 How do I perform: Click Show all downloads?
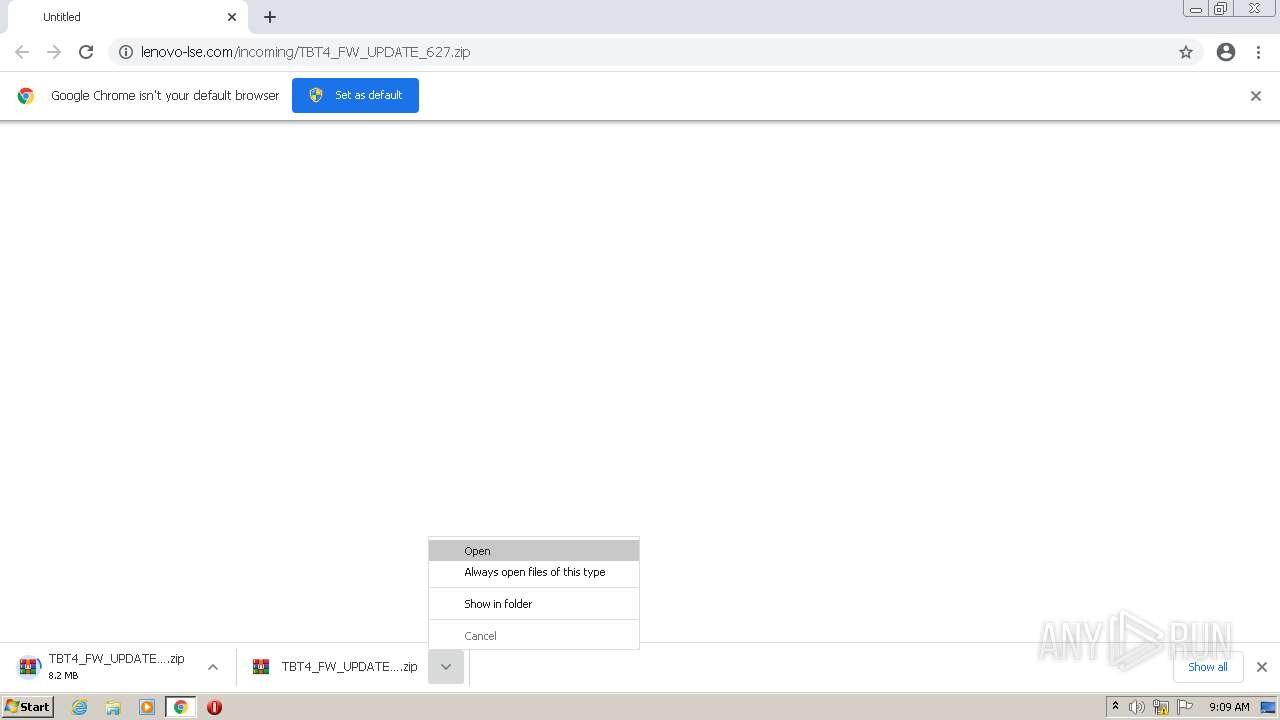1208,667
